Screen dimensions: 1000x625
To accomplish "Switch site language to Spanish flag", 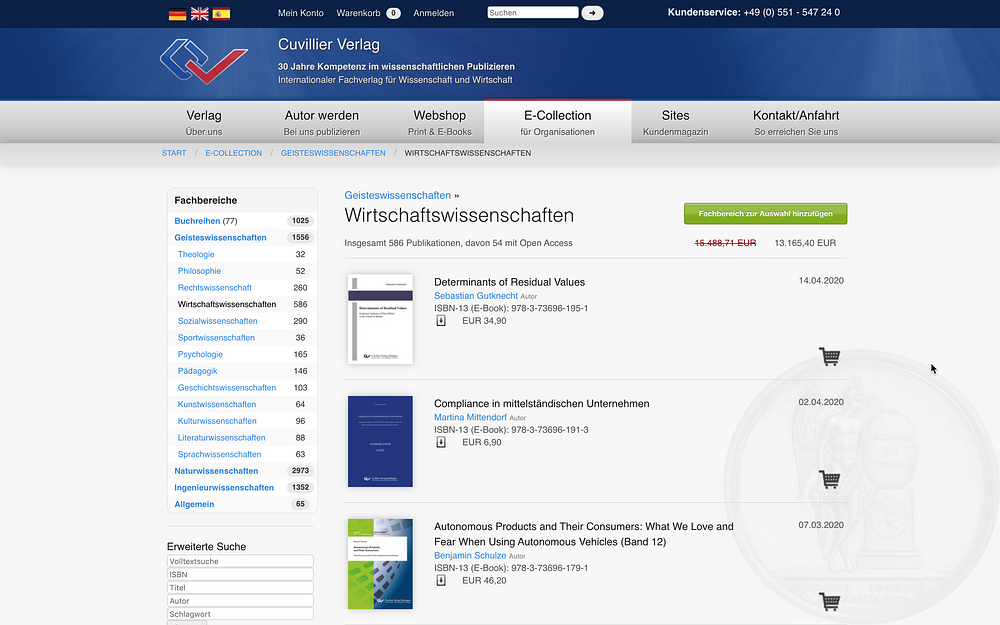I will 221,13.
